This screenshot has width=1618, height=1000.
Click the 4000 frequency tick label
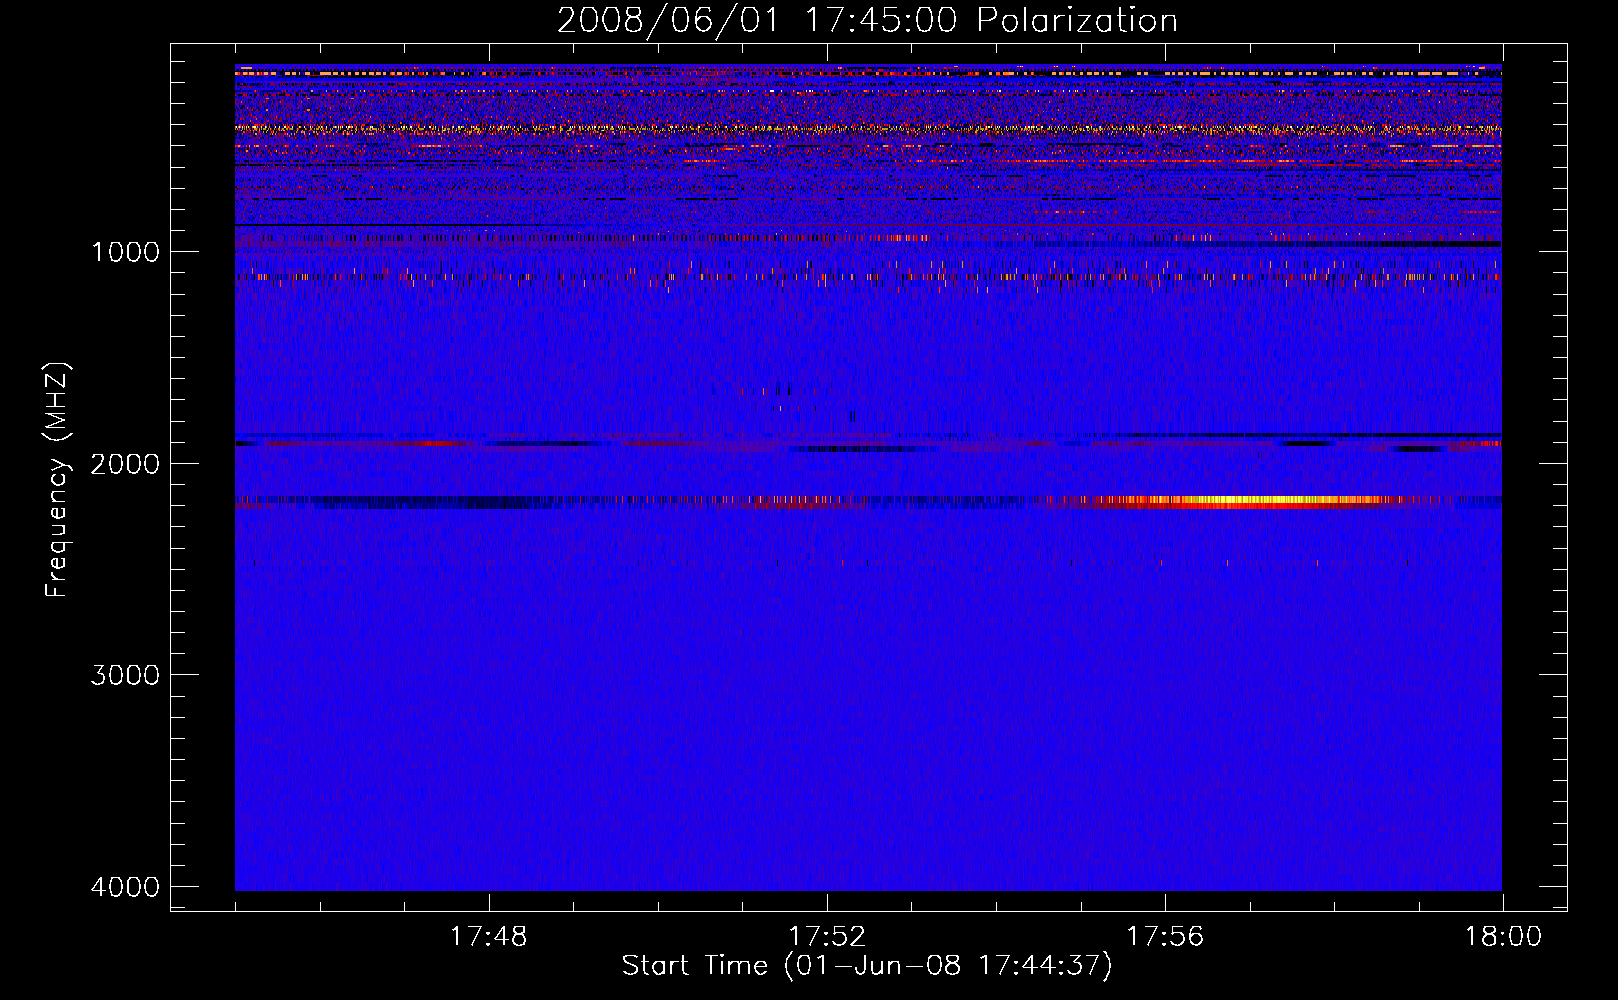pyautogui.click(x=125, y=887)
